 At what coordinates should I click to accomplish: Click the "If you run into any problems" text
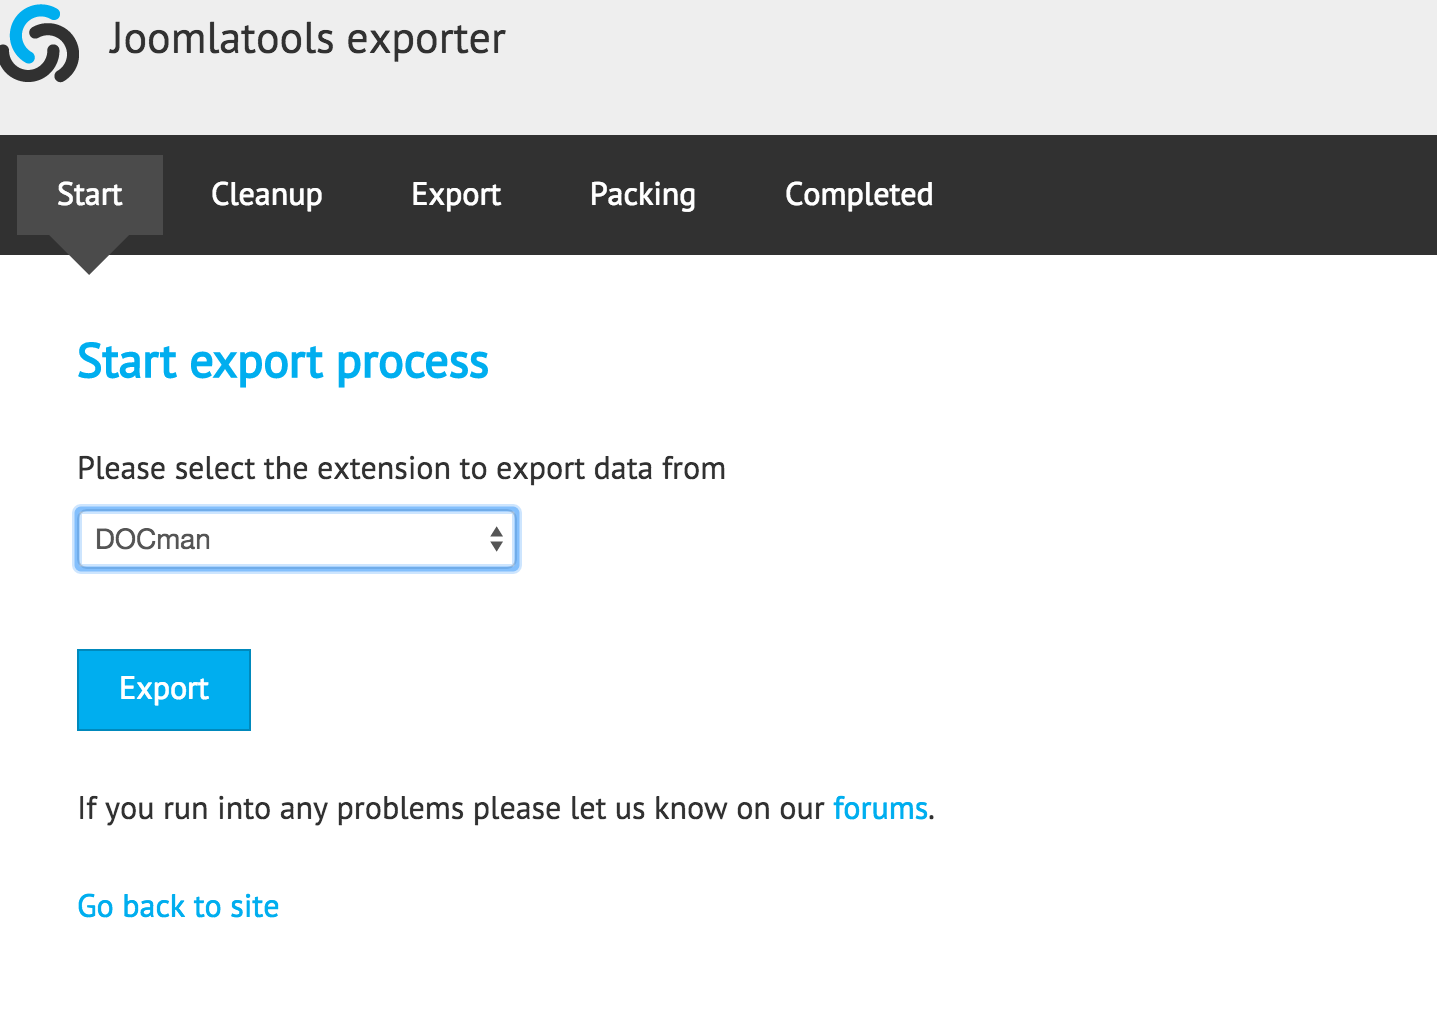coord(450,808)
